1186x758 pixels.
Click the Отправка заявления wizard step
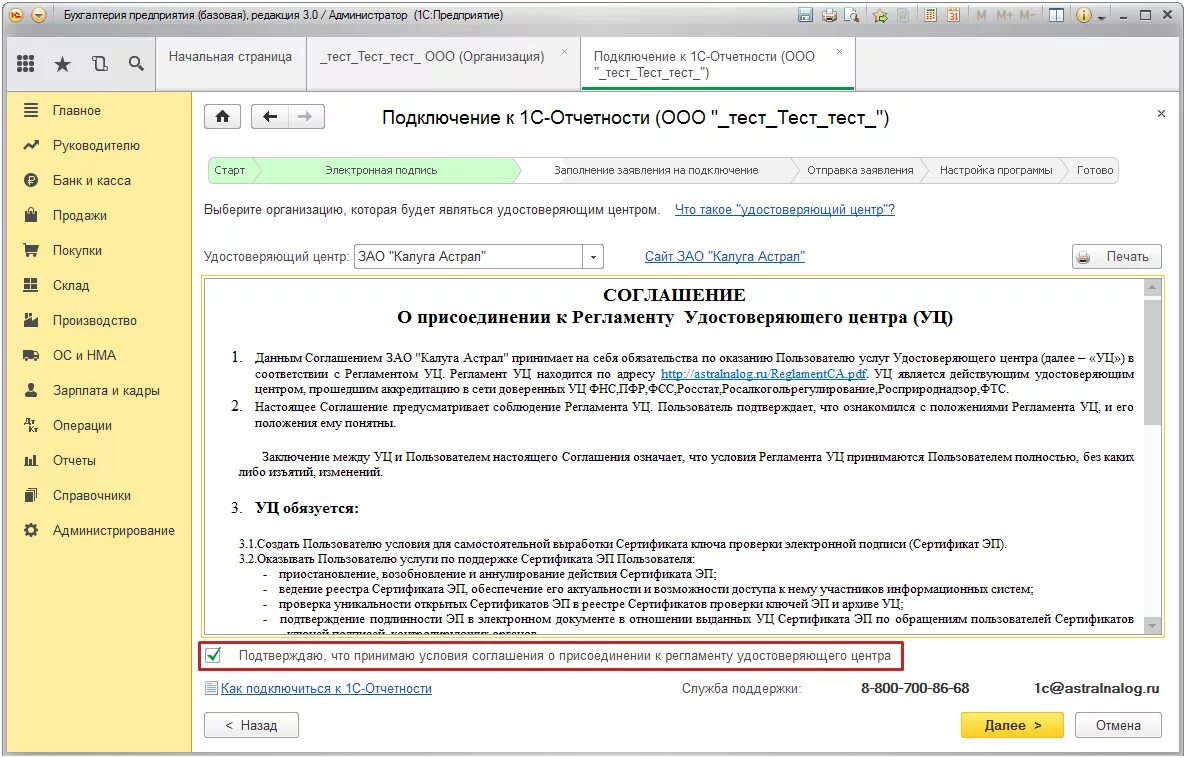(x=860, y=170)
